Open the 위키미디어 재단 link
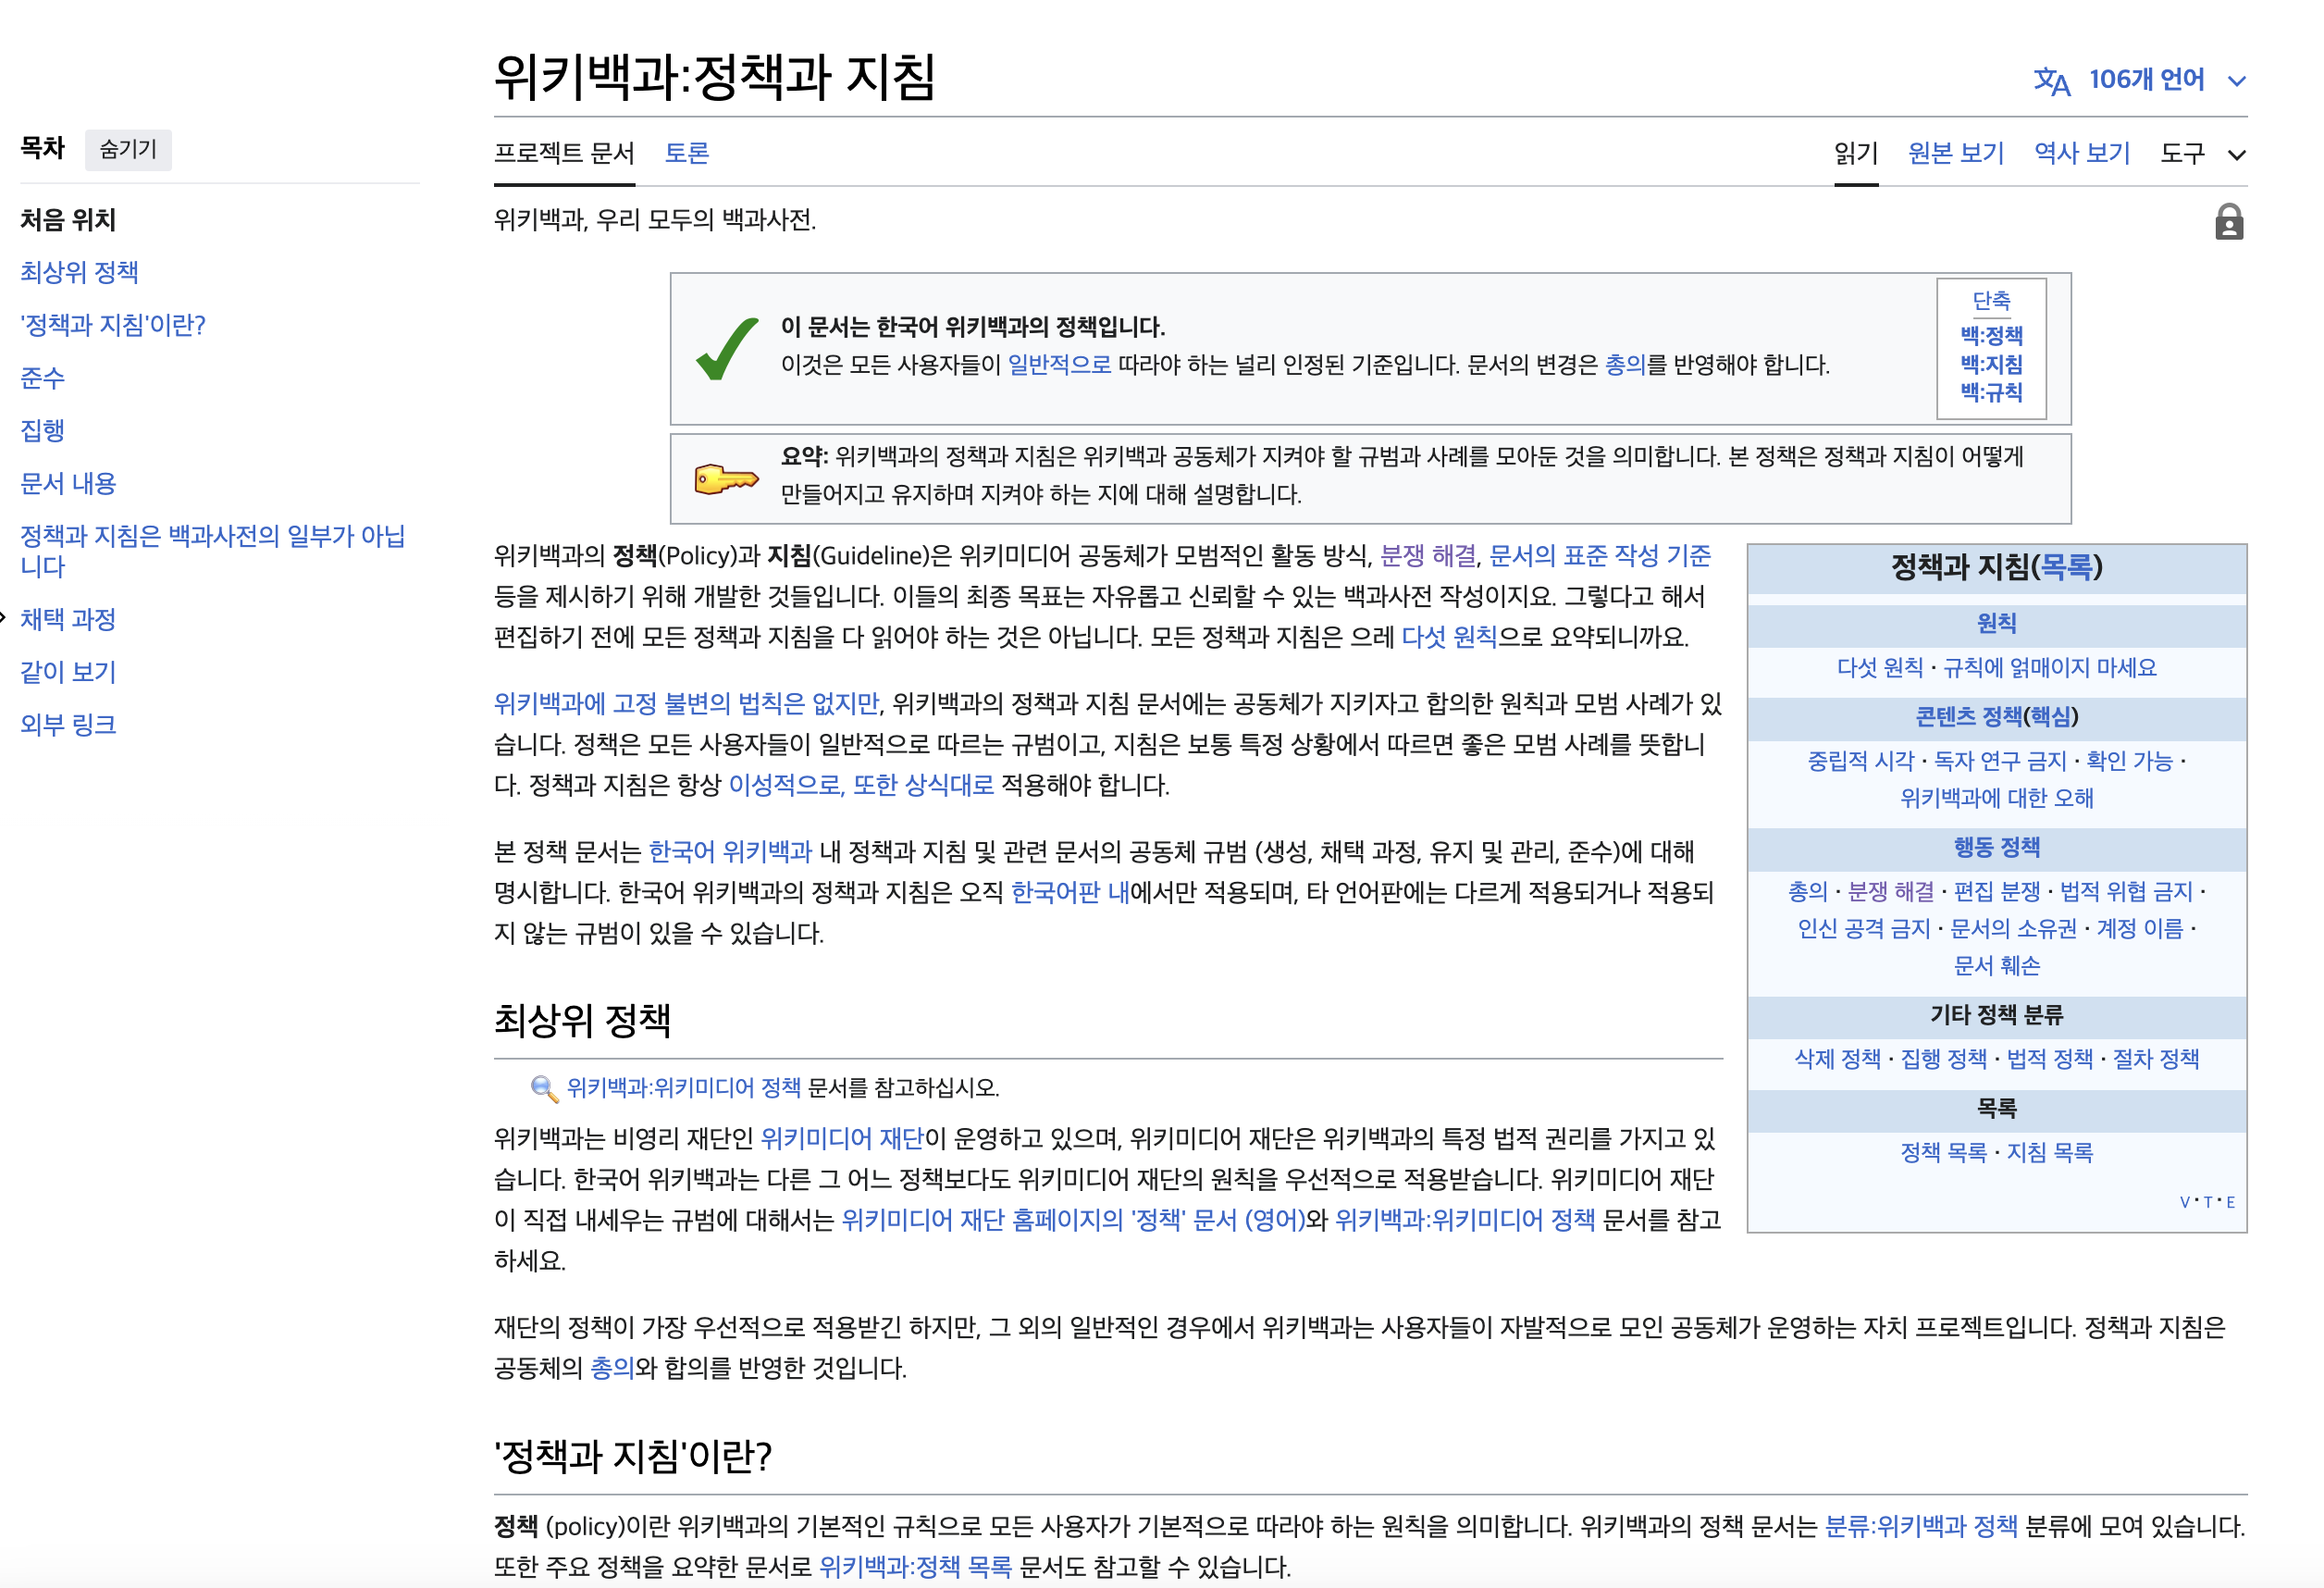Screen dimensions: 2324x1588 pos(842,1139)
